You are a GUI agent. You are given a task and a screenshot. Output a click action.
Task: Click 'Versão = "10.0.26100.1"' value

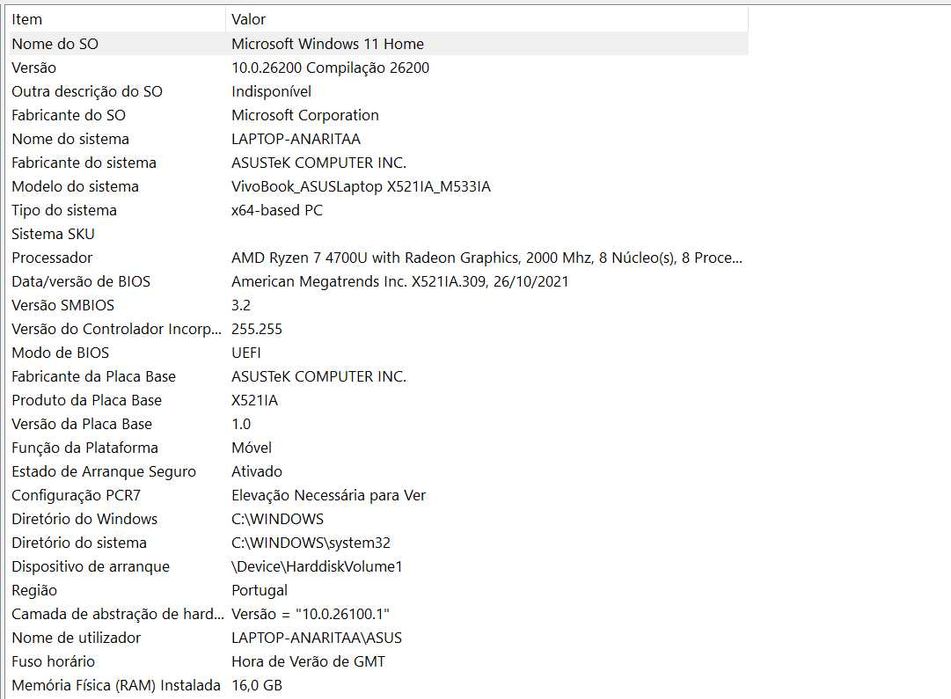311,614
